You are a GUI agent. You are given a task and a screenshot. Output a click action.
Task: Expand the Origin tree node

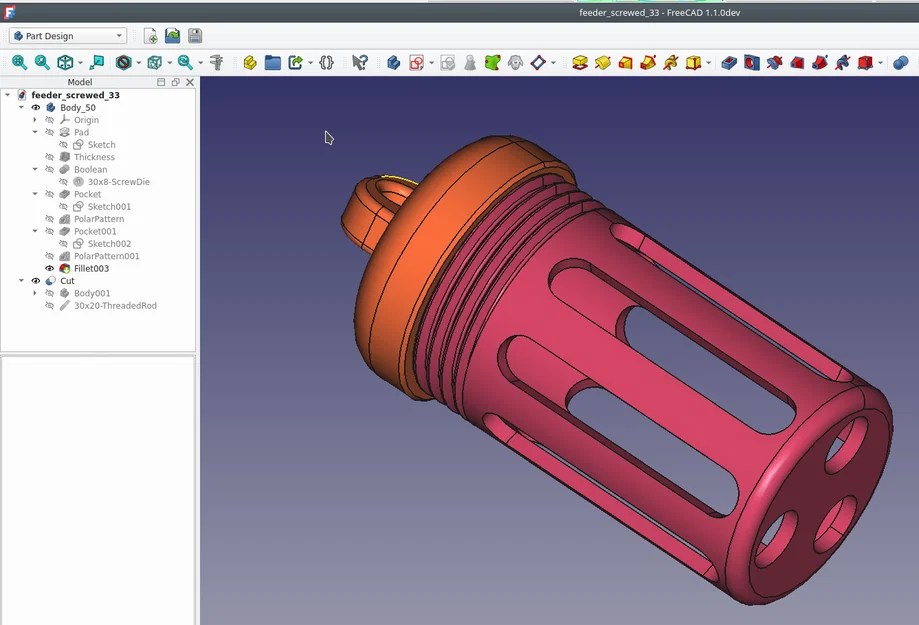click(x=35, y=120)
